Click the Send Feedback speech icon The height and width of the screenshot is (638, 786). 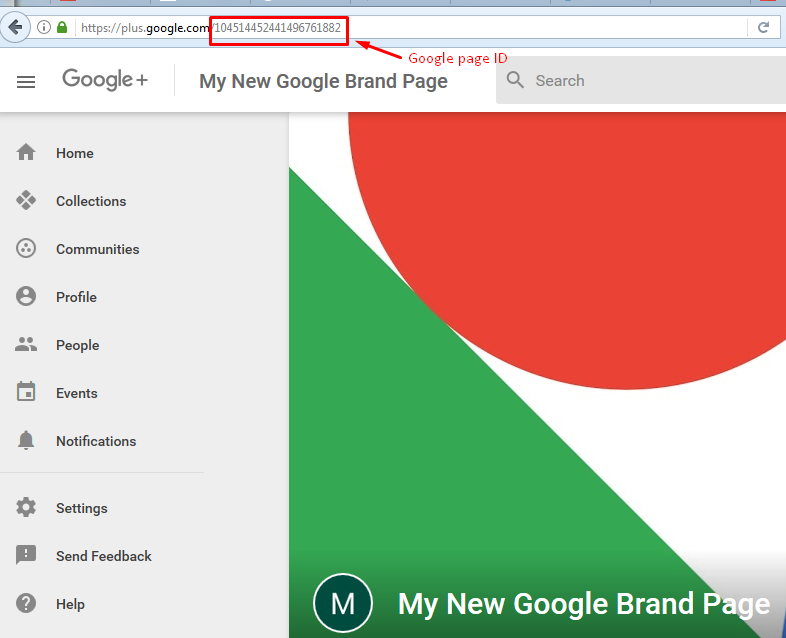pos(26,555)
